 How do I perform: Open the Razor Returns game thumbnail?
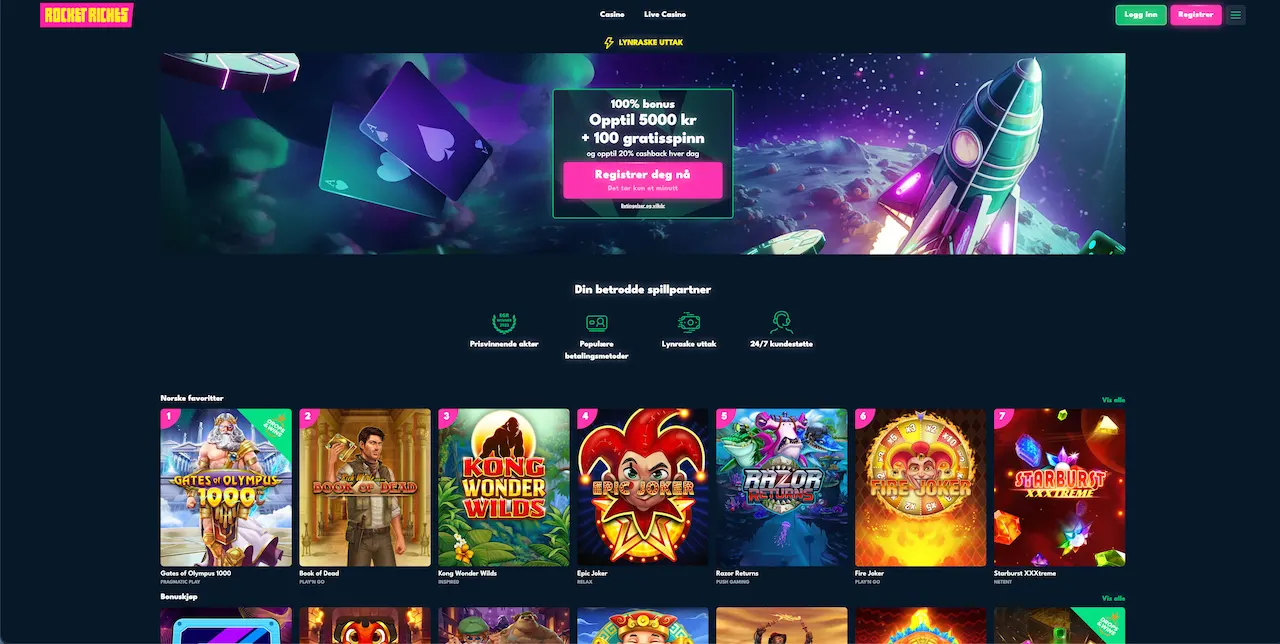[782, 488]
